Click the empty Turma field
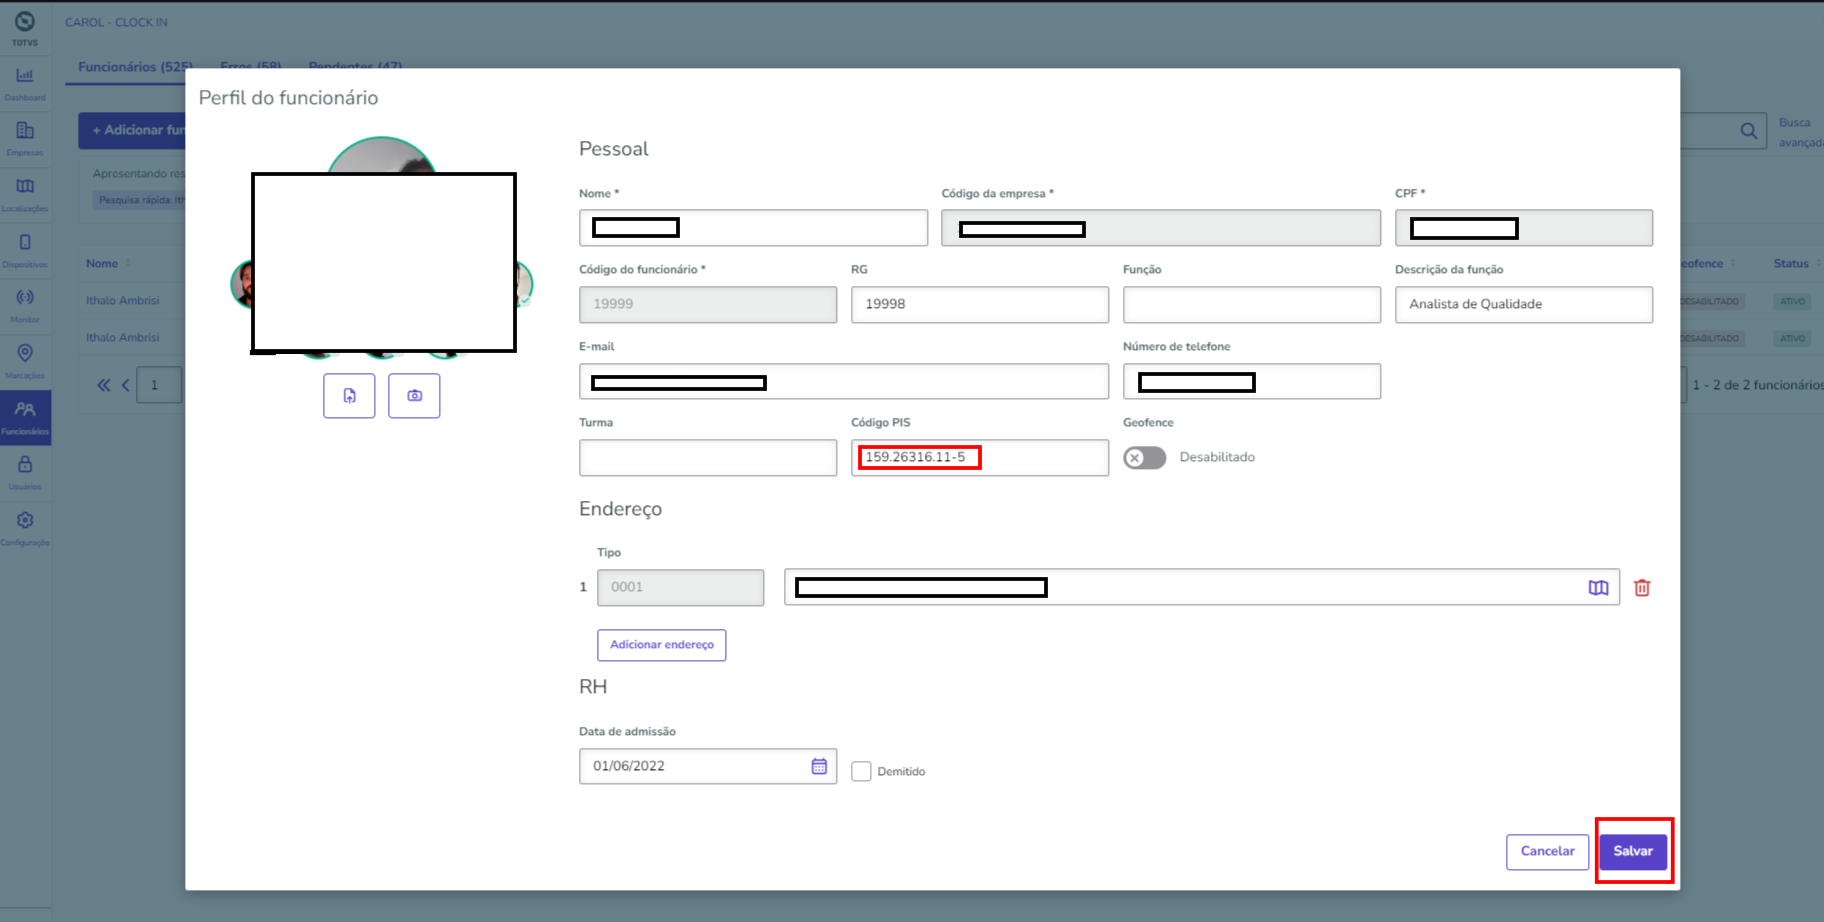Screen dimensions: 1824x922 click(708, 458)
